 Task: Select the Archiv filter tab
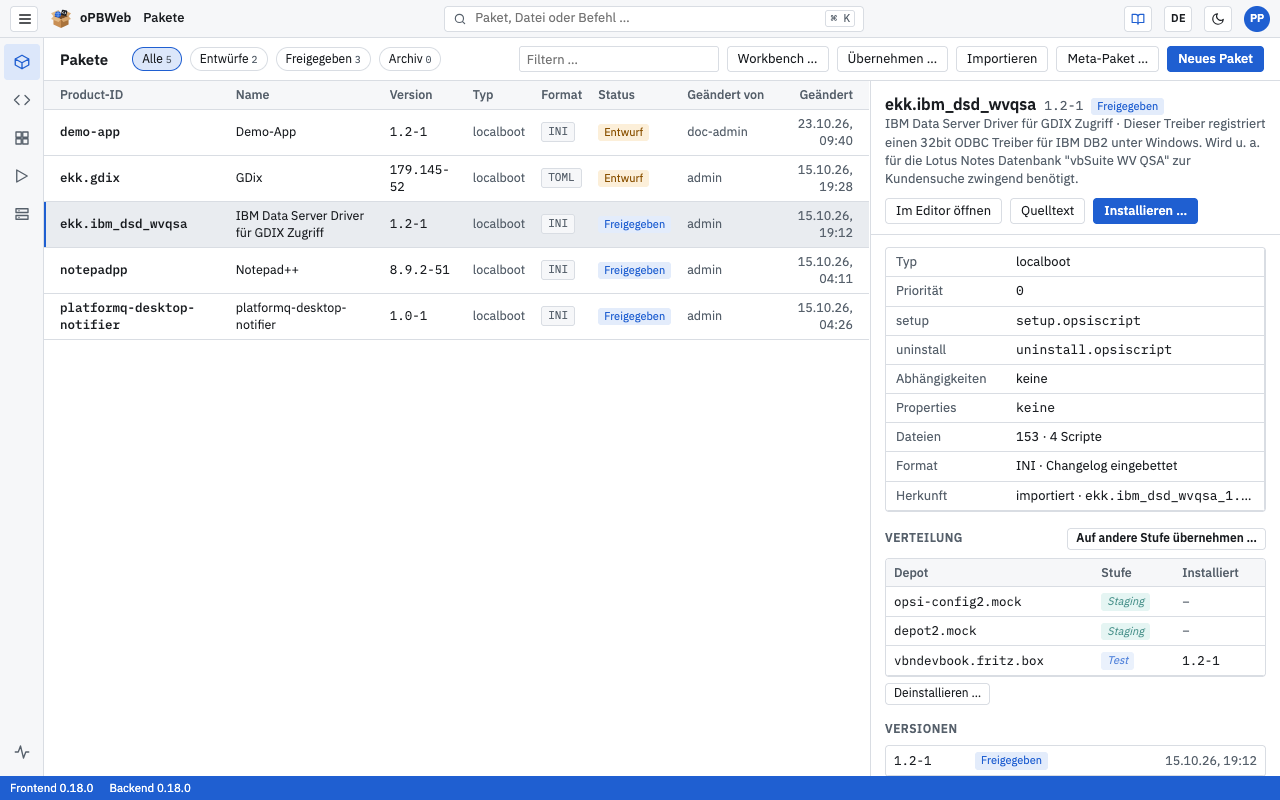(410, 59)
